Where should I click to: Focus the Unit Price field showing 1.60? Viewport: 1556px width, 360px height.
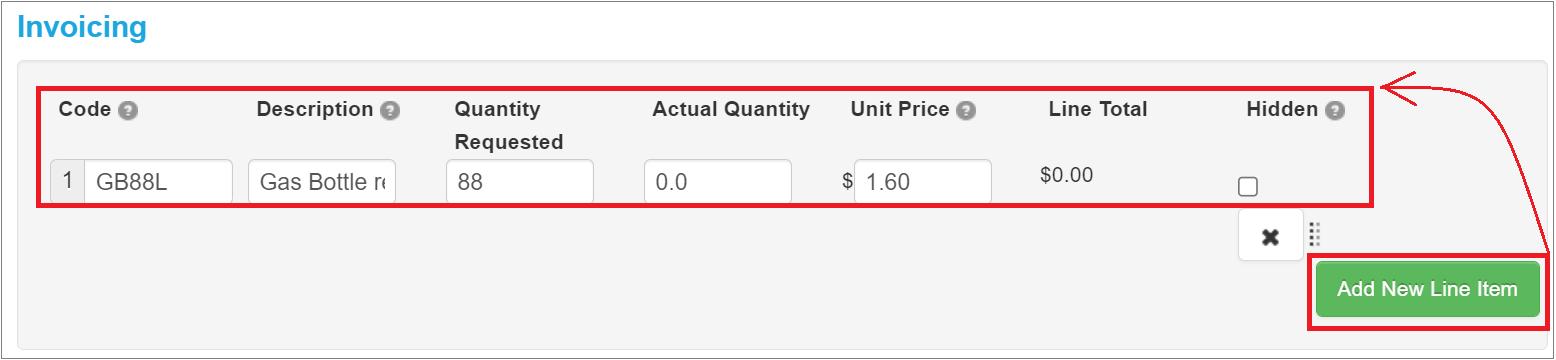pos(923,182)
